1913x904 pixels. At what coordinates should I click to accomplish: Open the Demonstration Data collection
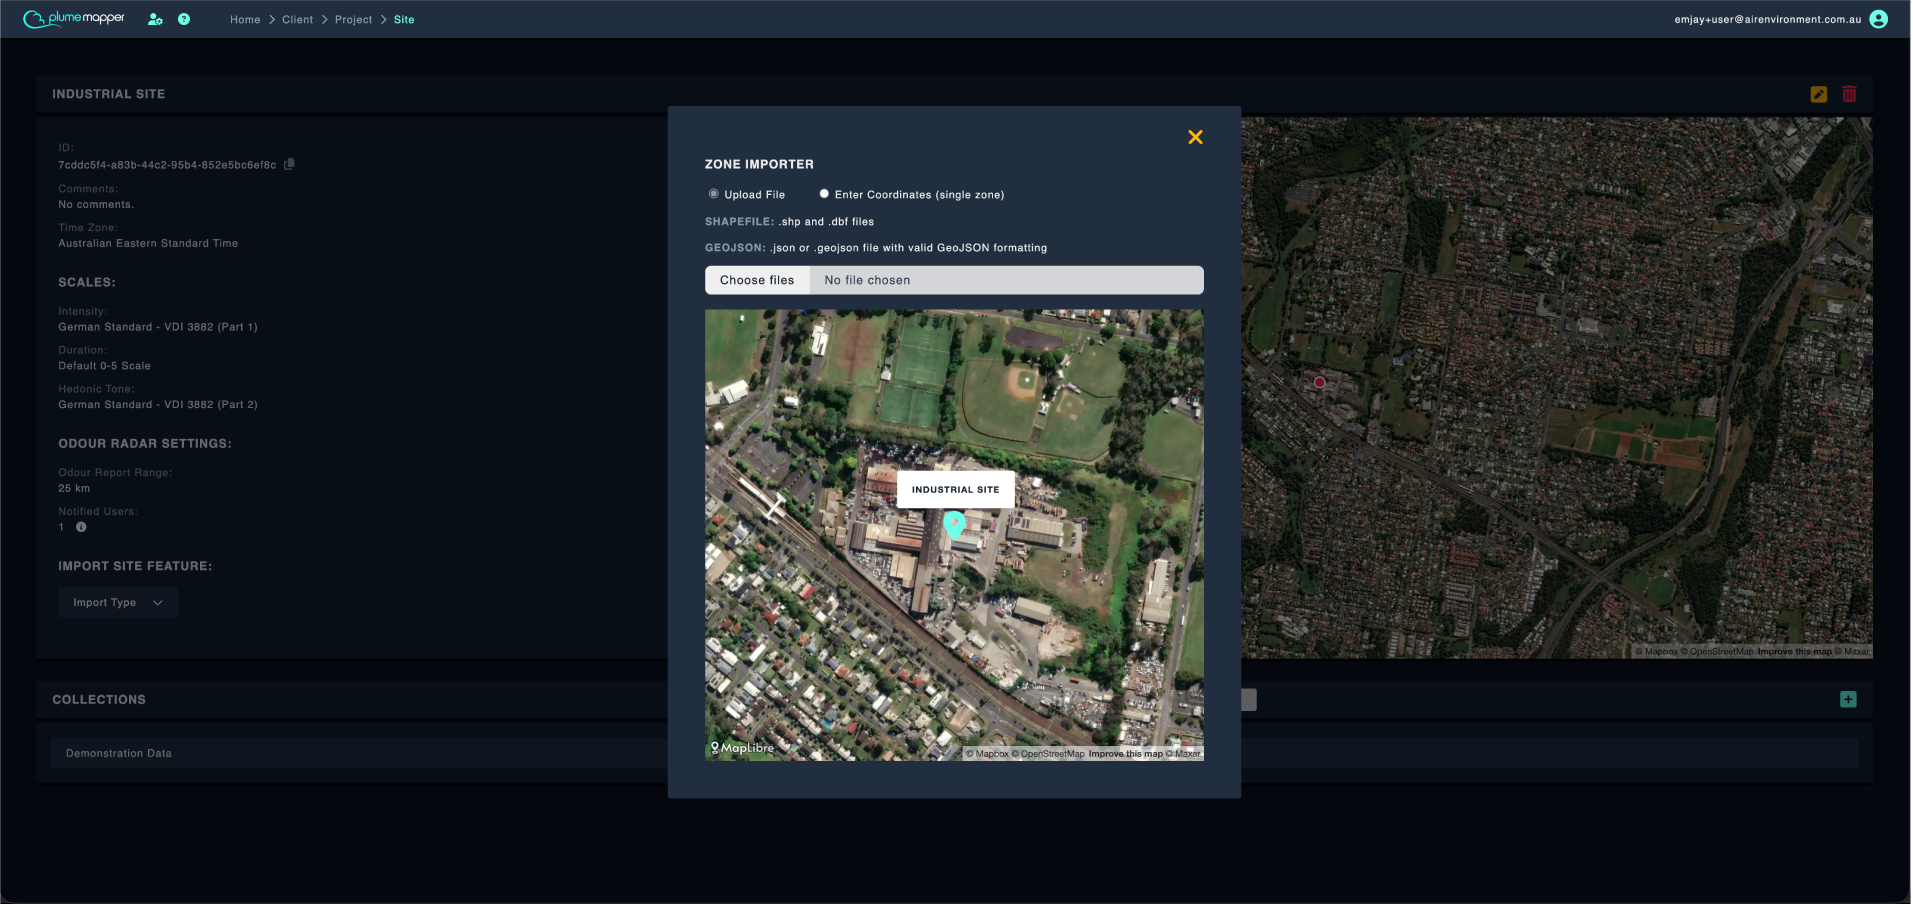point(954,754)
